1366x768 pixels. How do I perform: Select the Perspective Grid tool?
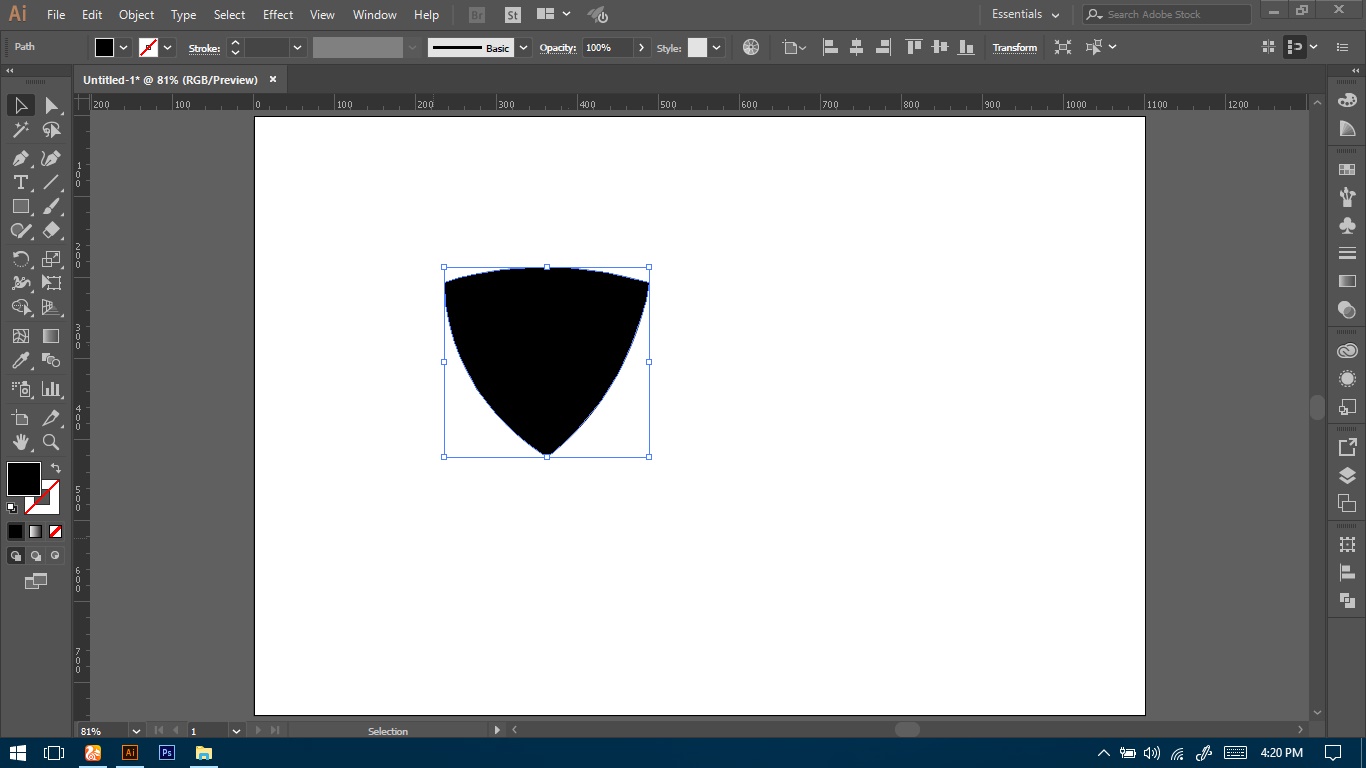click(51, 307)
